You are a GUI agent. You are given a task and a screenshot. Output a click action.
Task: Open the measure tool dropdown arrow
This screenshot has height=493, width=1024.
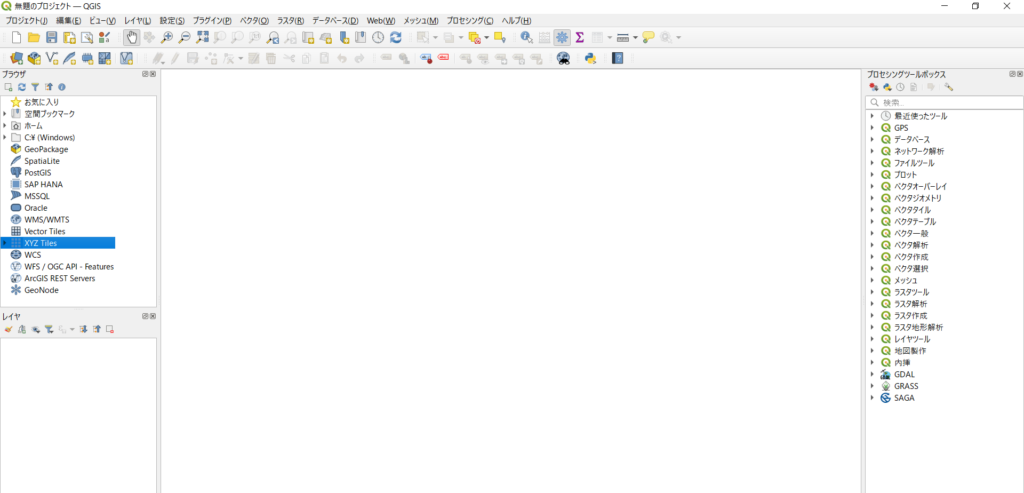tap(635, 38)
